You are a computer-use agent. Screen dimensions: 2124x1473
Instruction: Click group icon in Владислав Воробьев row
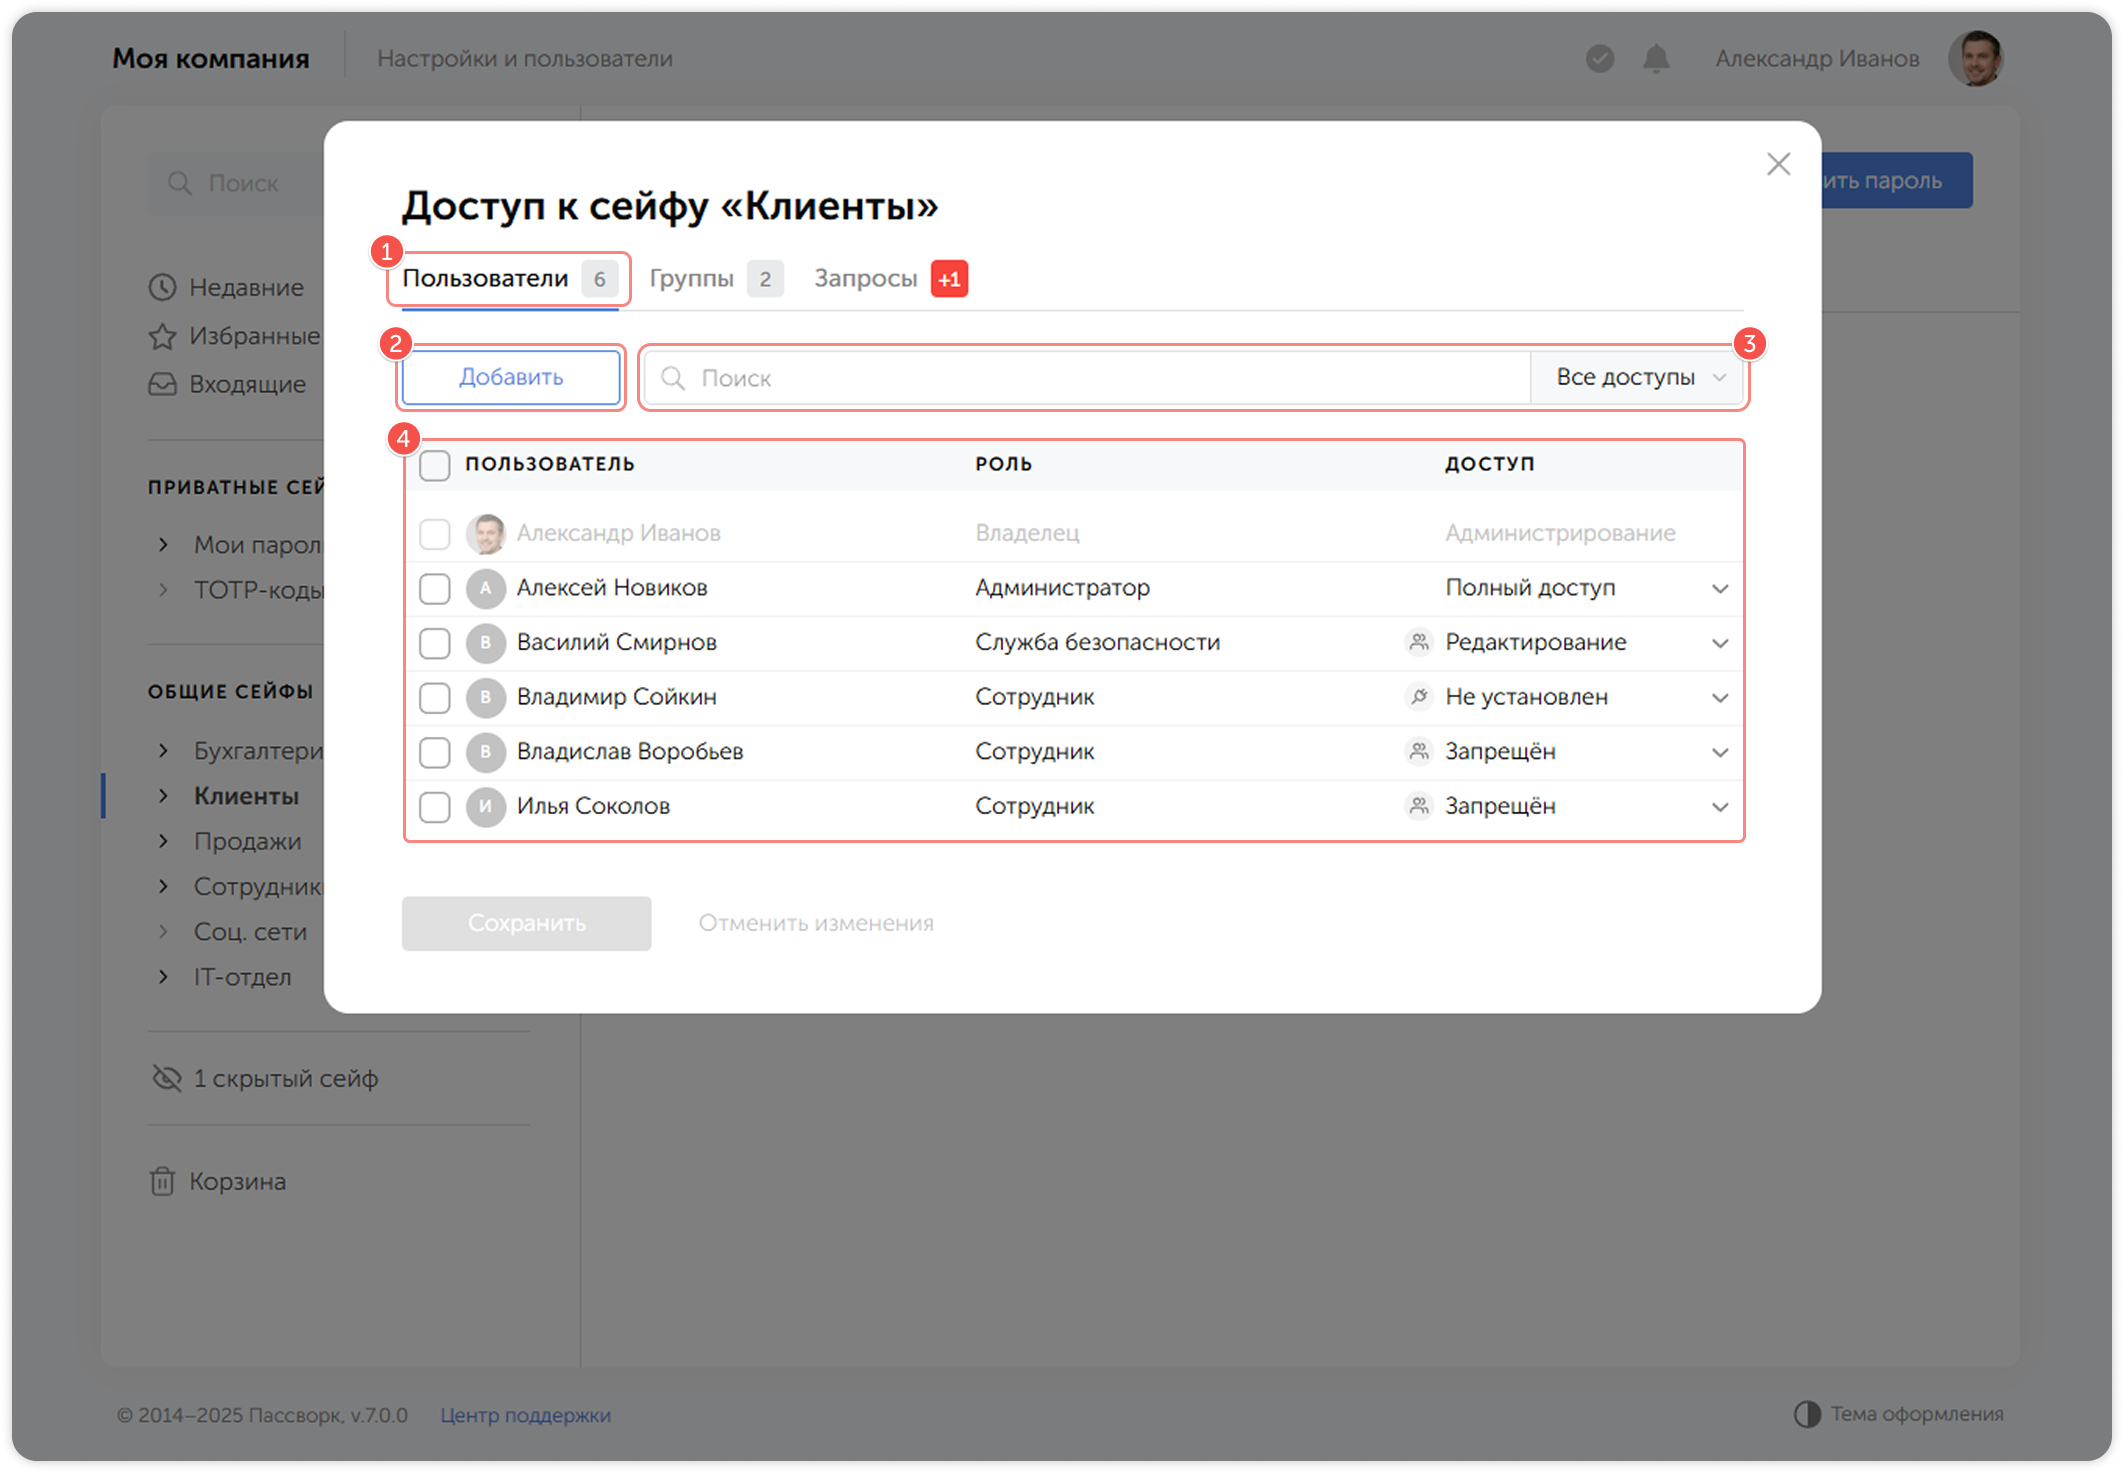(x=1418, y=751)
